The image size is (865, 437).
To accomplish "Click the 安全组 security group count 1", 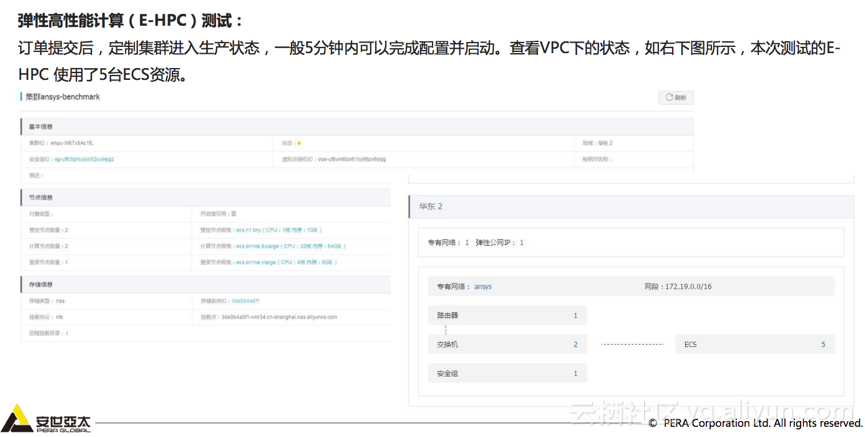I will point(575,374).
